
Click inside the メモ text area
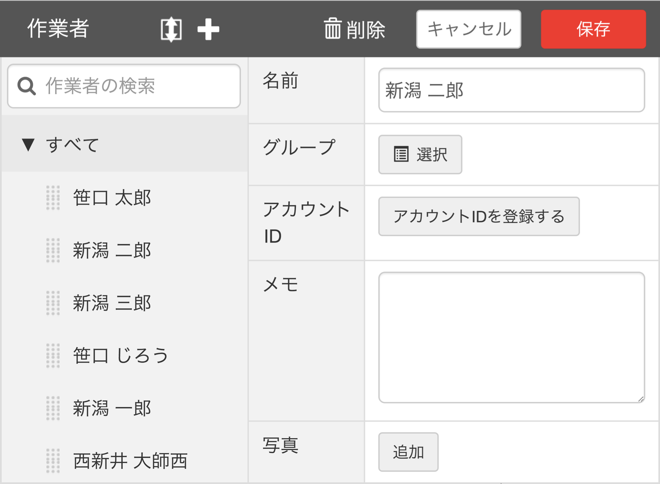click(511, 337)
